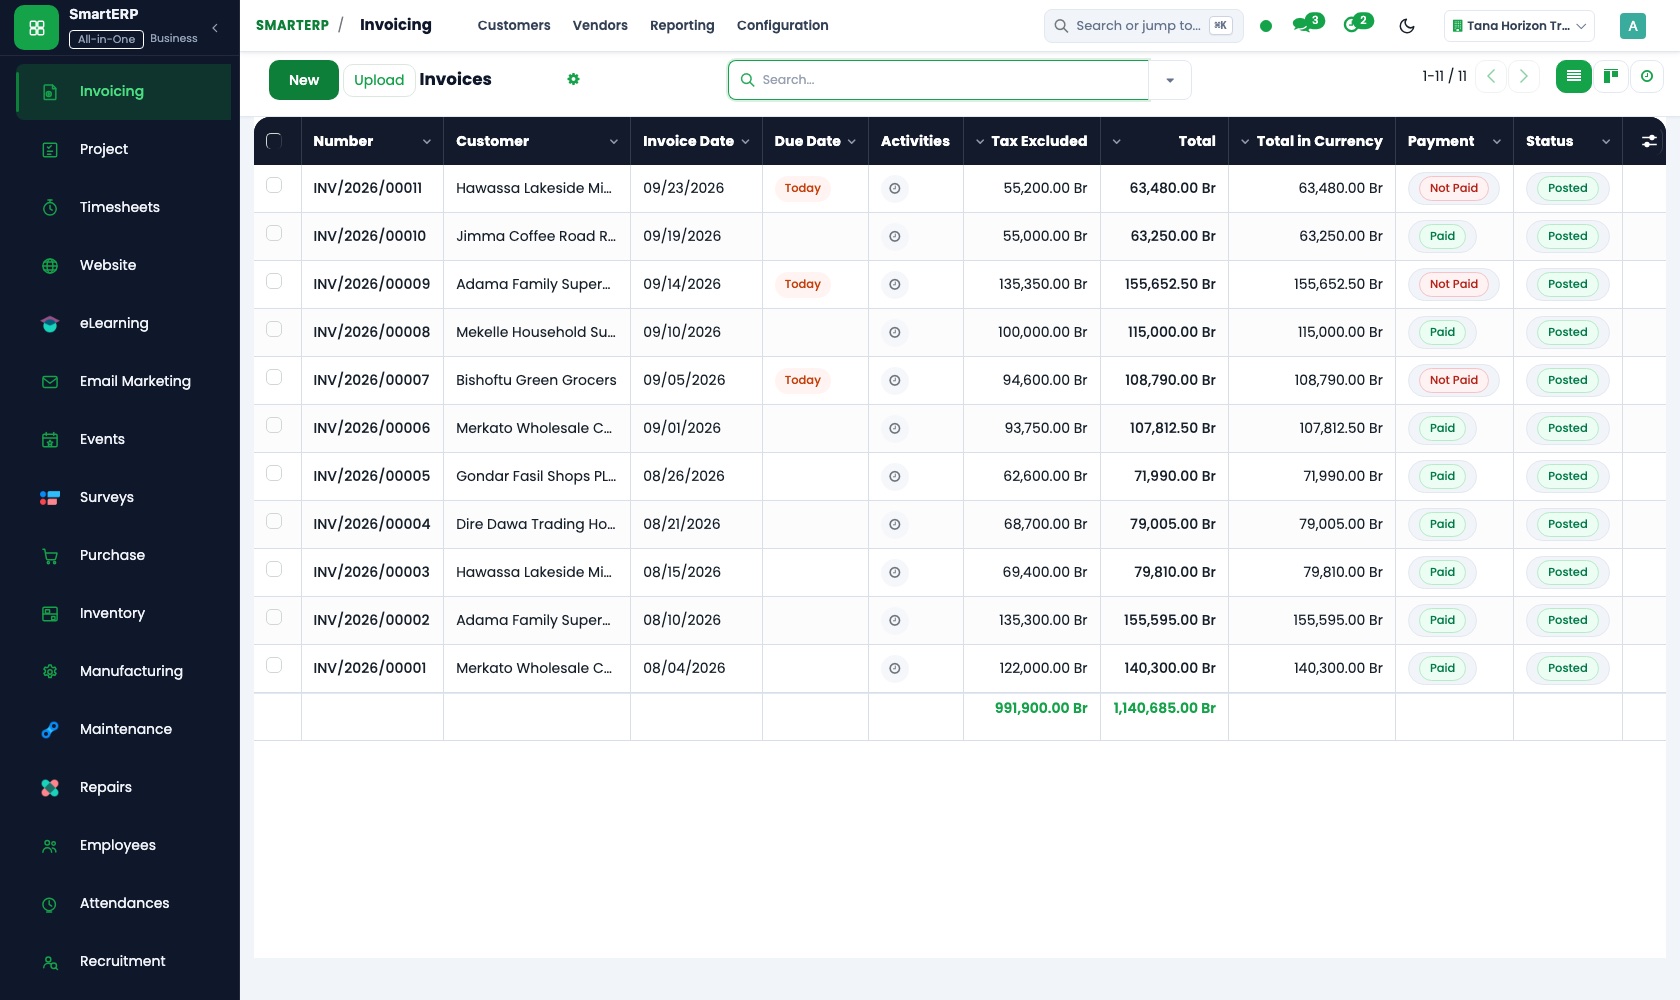Click the Upload button
This screenshot has height=1000, width=1680.
379,80
